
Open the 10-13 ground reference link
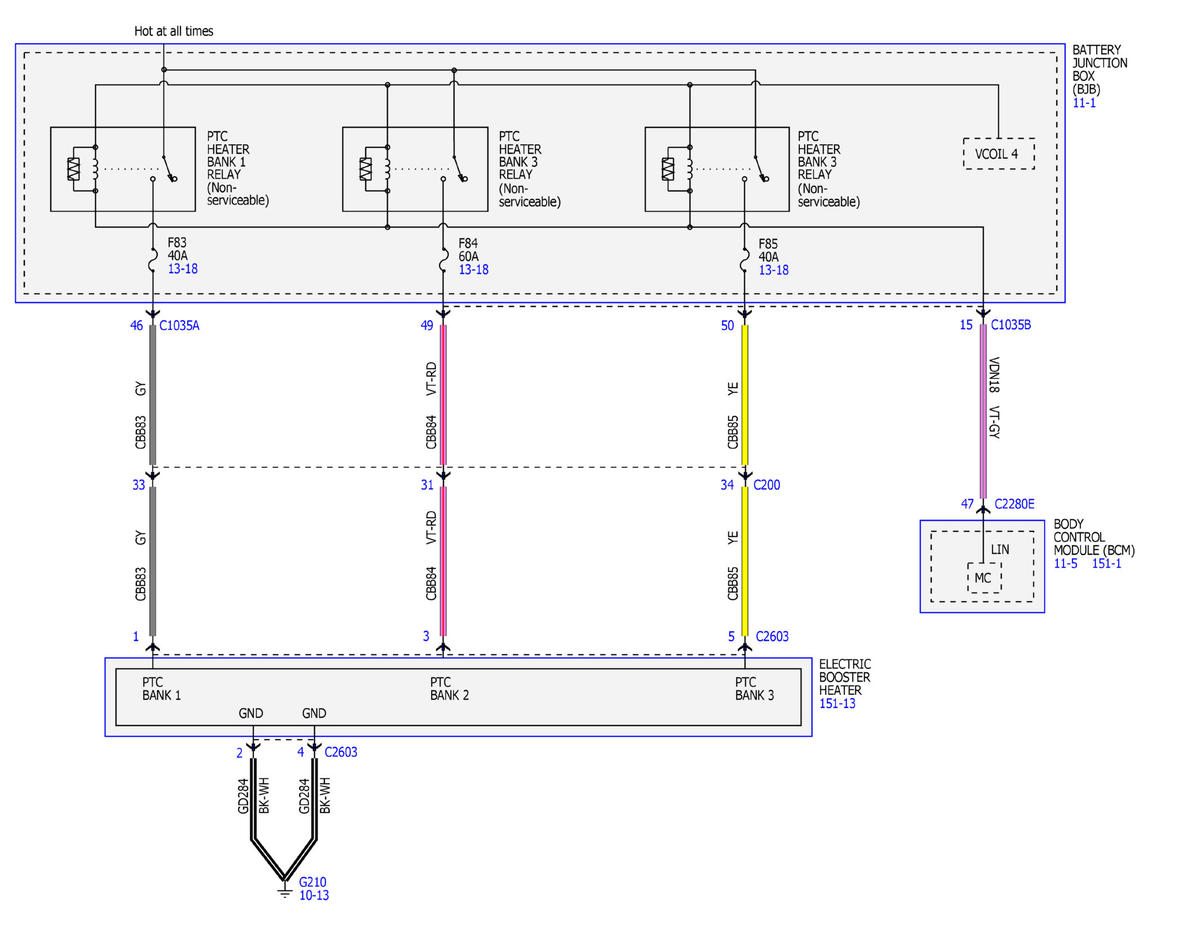click(x=314, y=895)
